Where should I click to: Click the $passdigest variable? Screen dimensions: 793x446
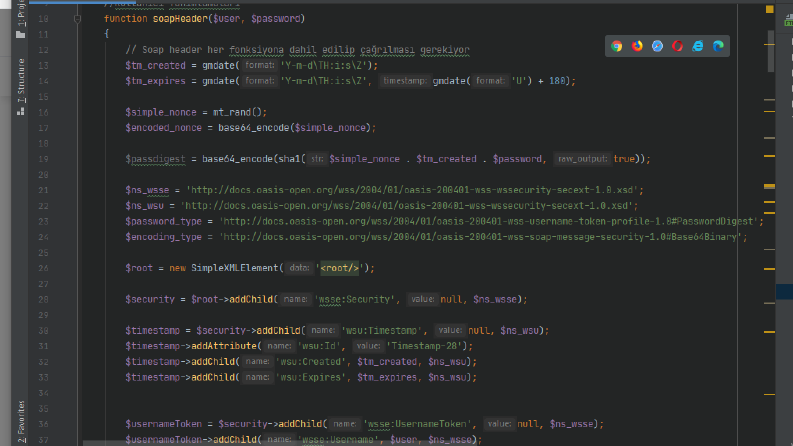click(x=155, y=159)
